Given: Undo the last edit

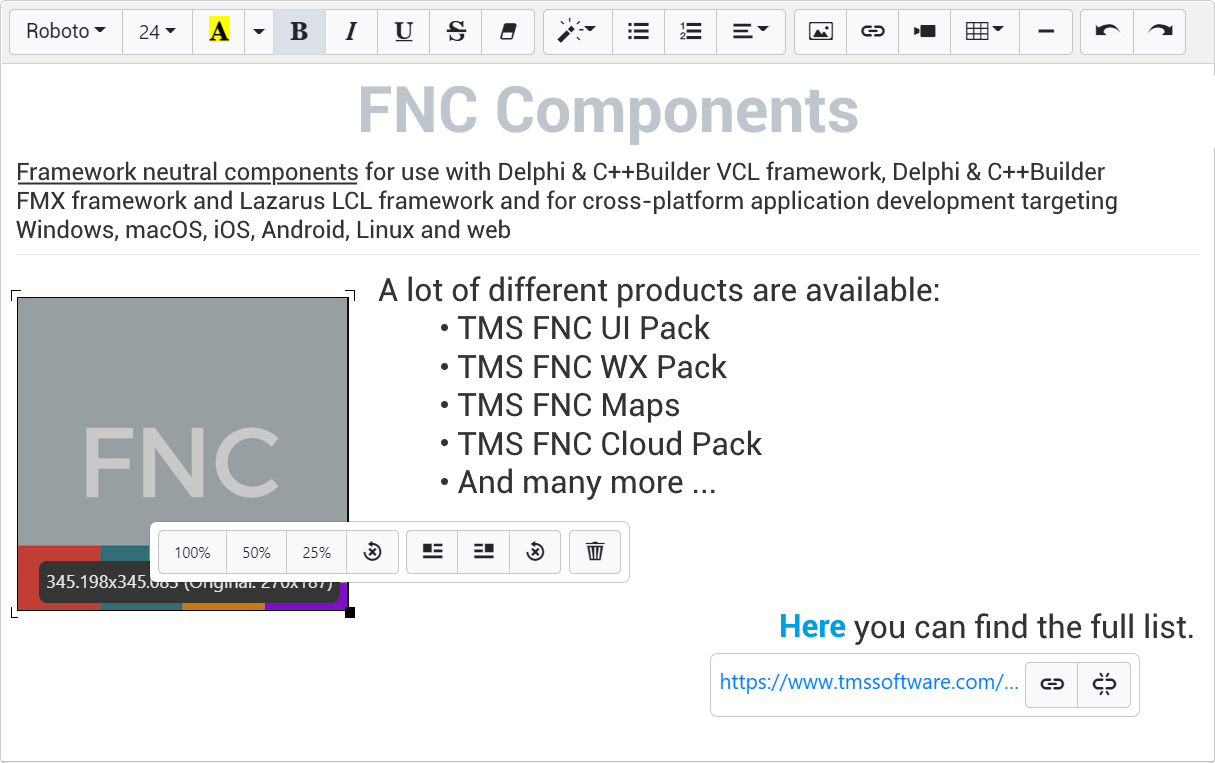Looking at the screenshot, I should pyautogui.click(x=1106, y=31).
